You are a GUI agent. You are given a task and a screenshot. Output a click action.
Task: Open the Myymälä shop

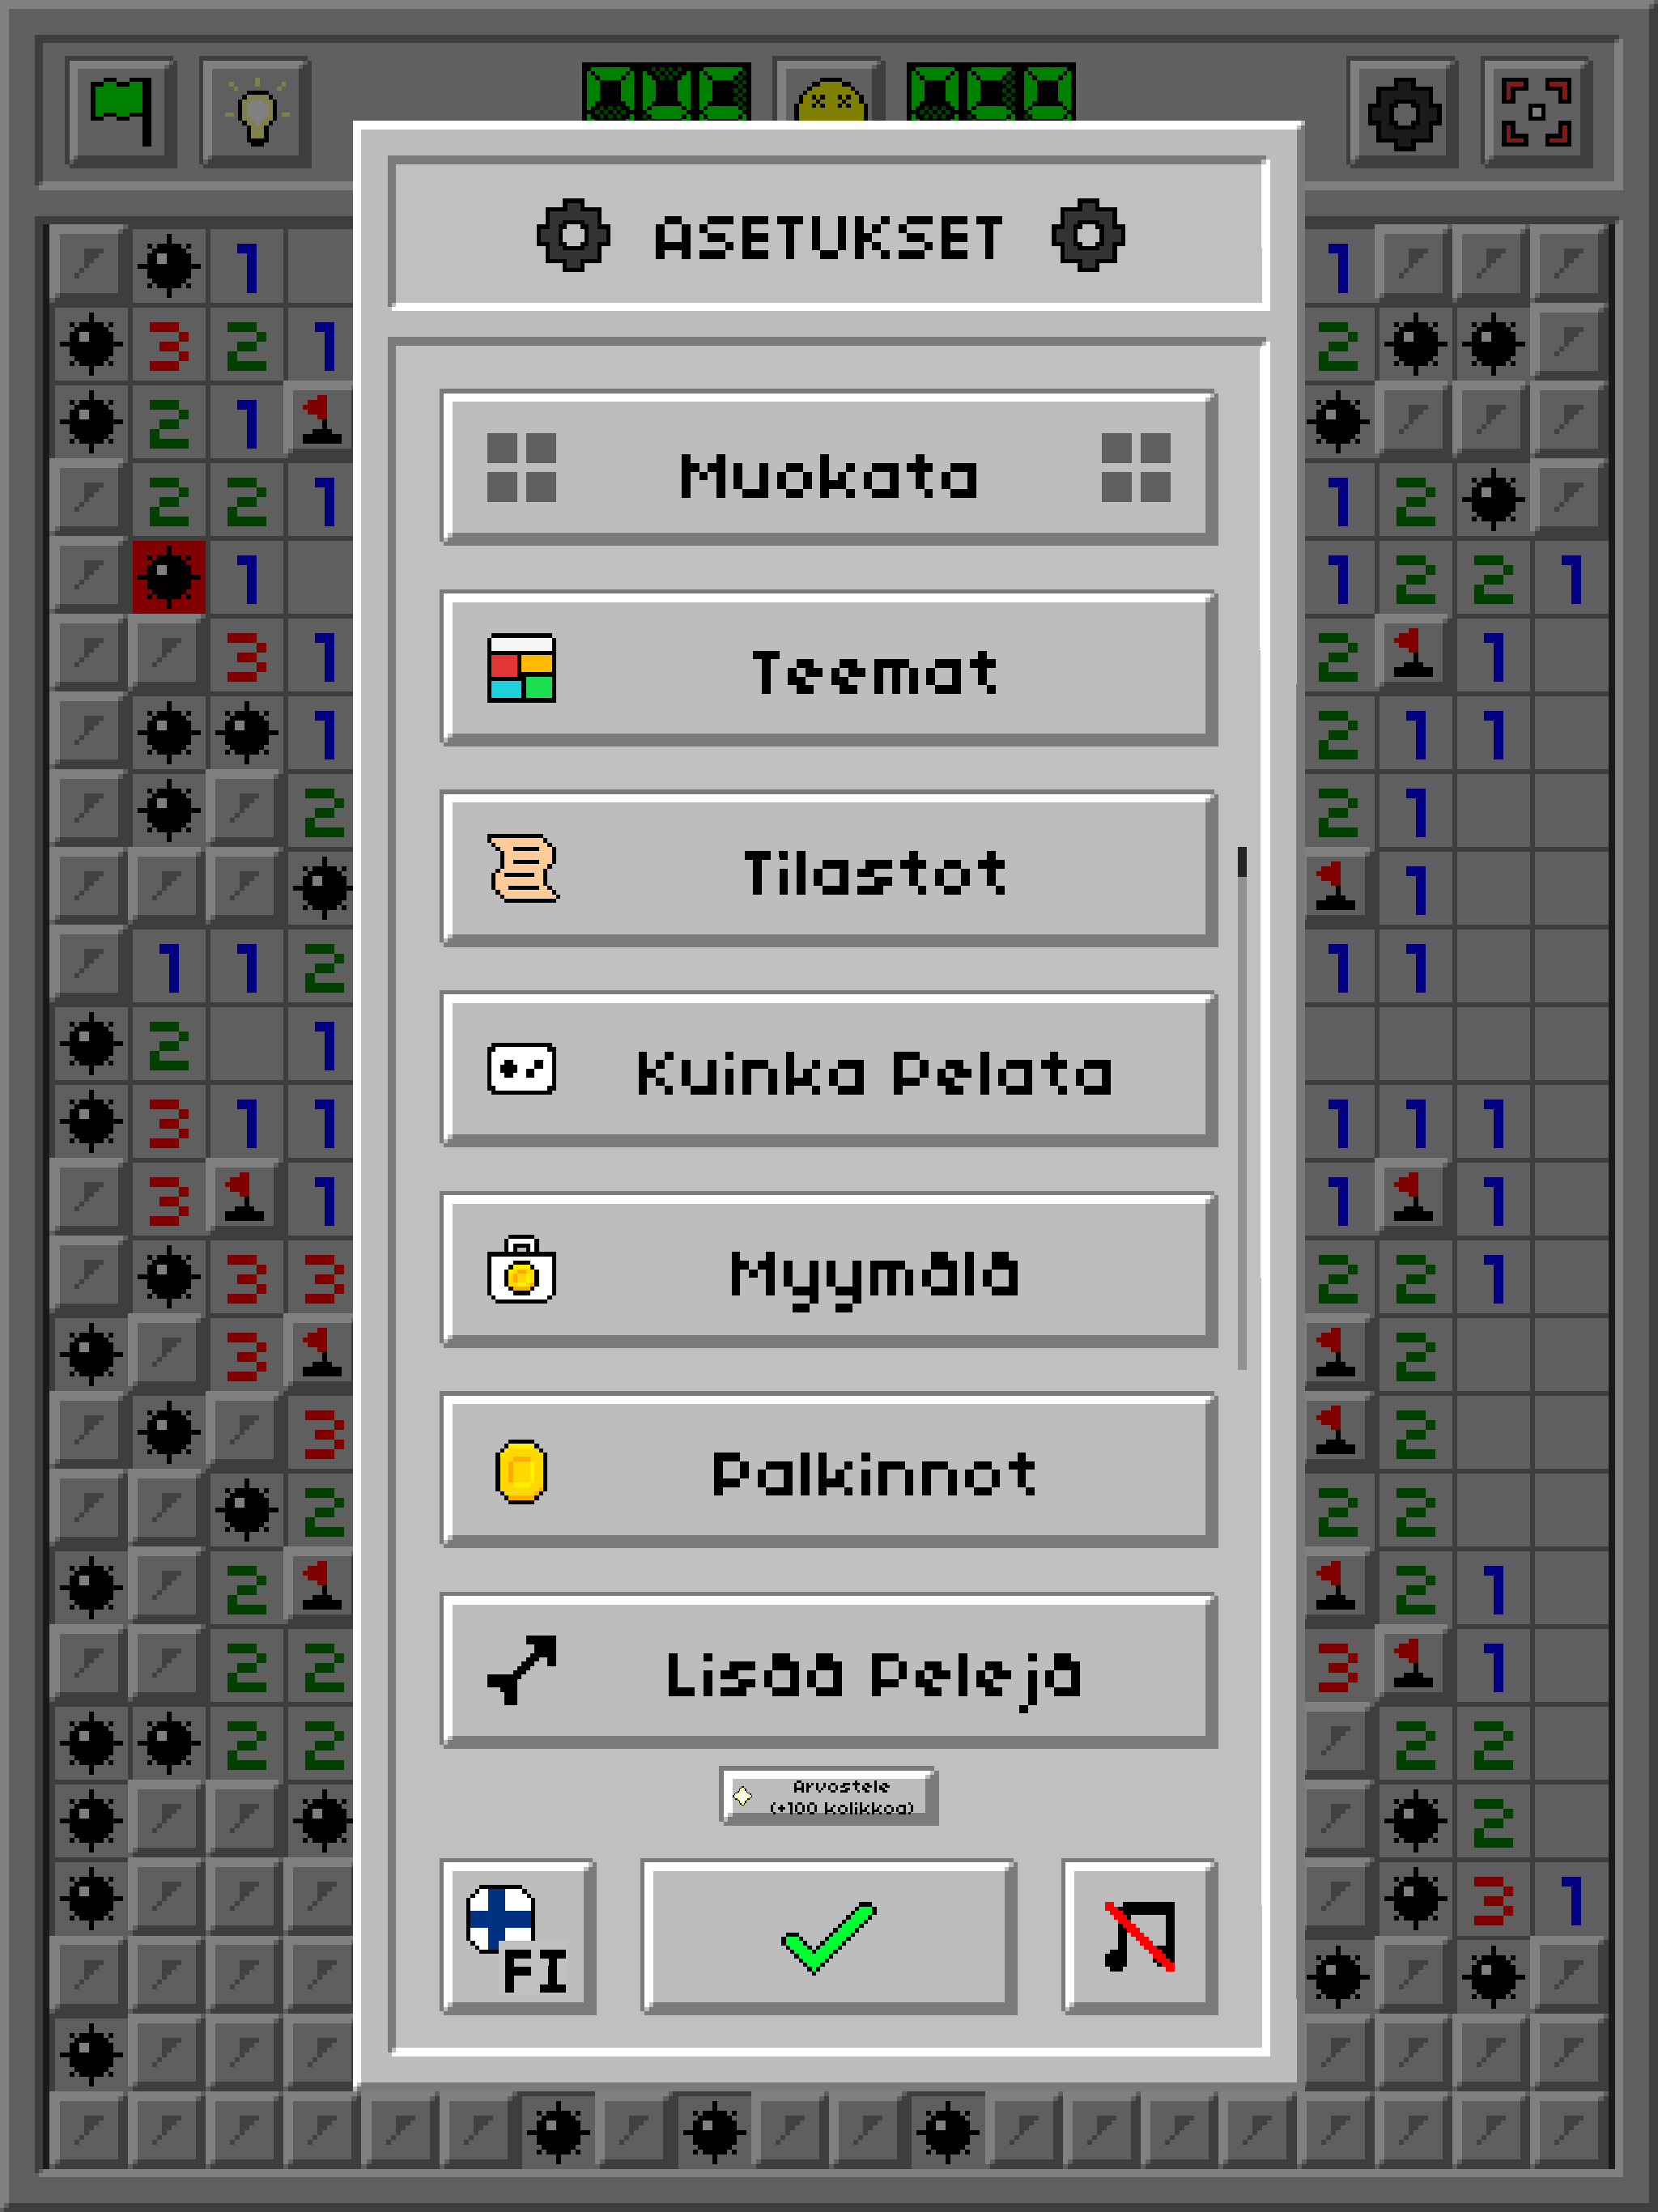tap(828, 1270)
